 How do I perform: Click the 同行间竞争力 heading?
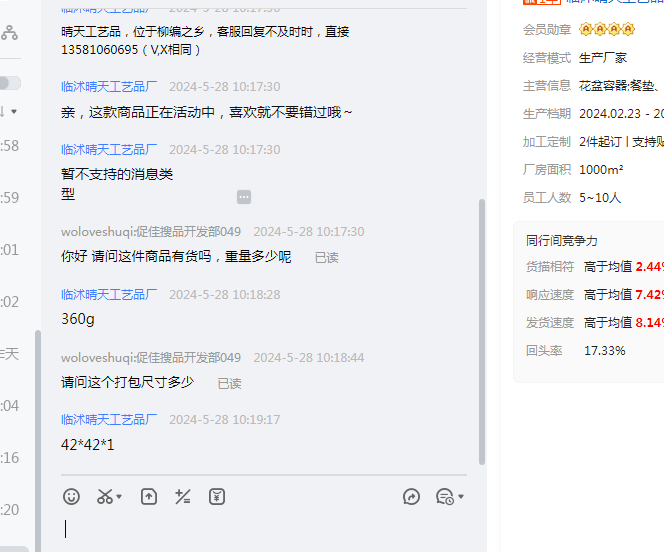pyautogui.click(x=562, y=240)
